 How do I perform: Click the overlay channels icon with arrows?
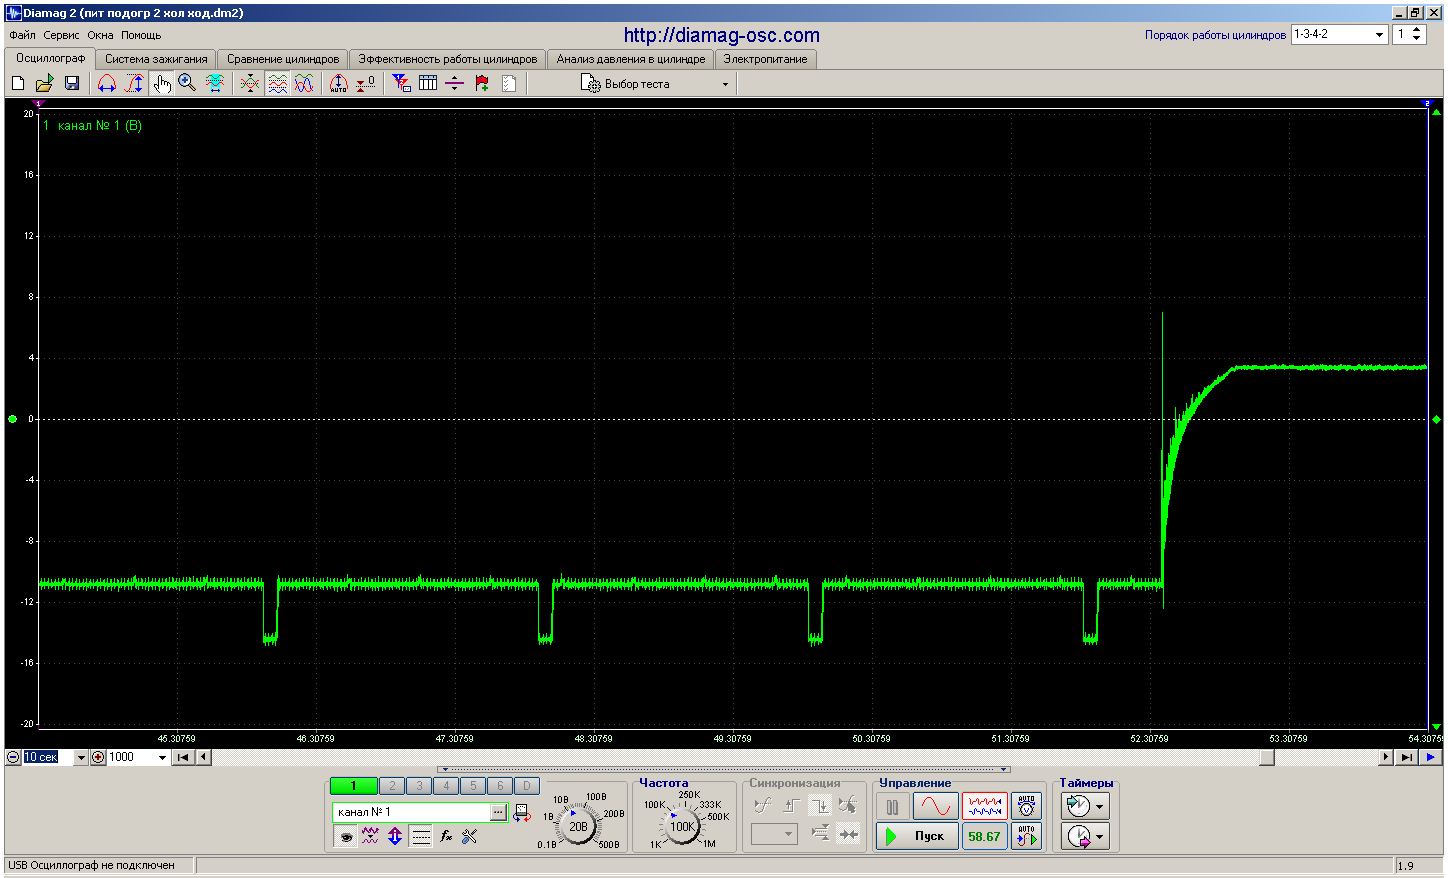click(x=250, y=84)
